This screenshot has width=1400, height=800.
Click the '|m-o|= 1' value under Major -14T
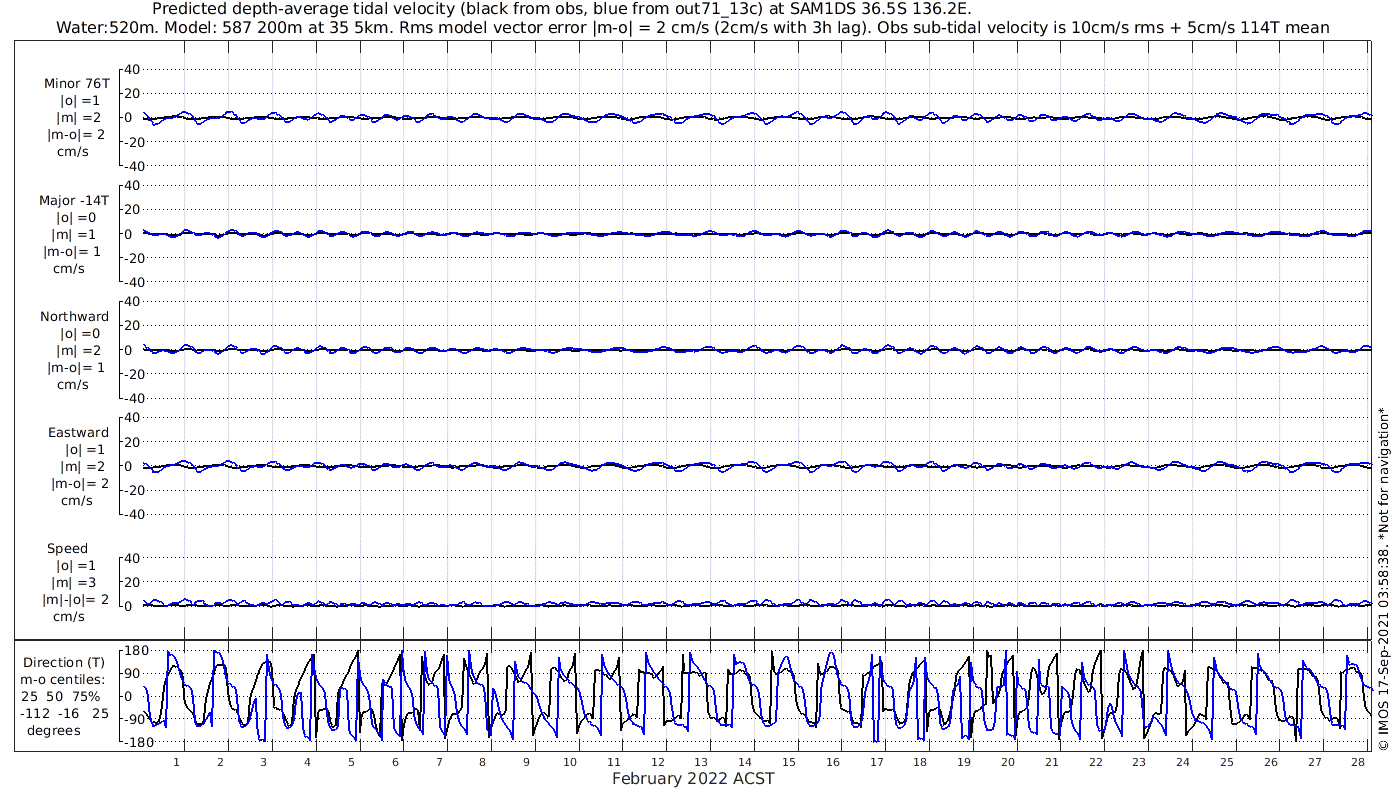[x=74, y=251]
